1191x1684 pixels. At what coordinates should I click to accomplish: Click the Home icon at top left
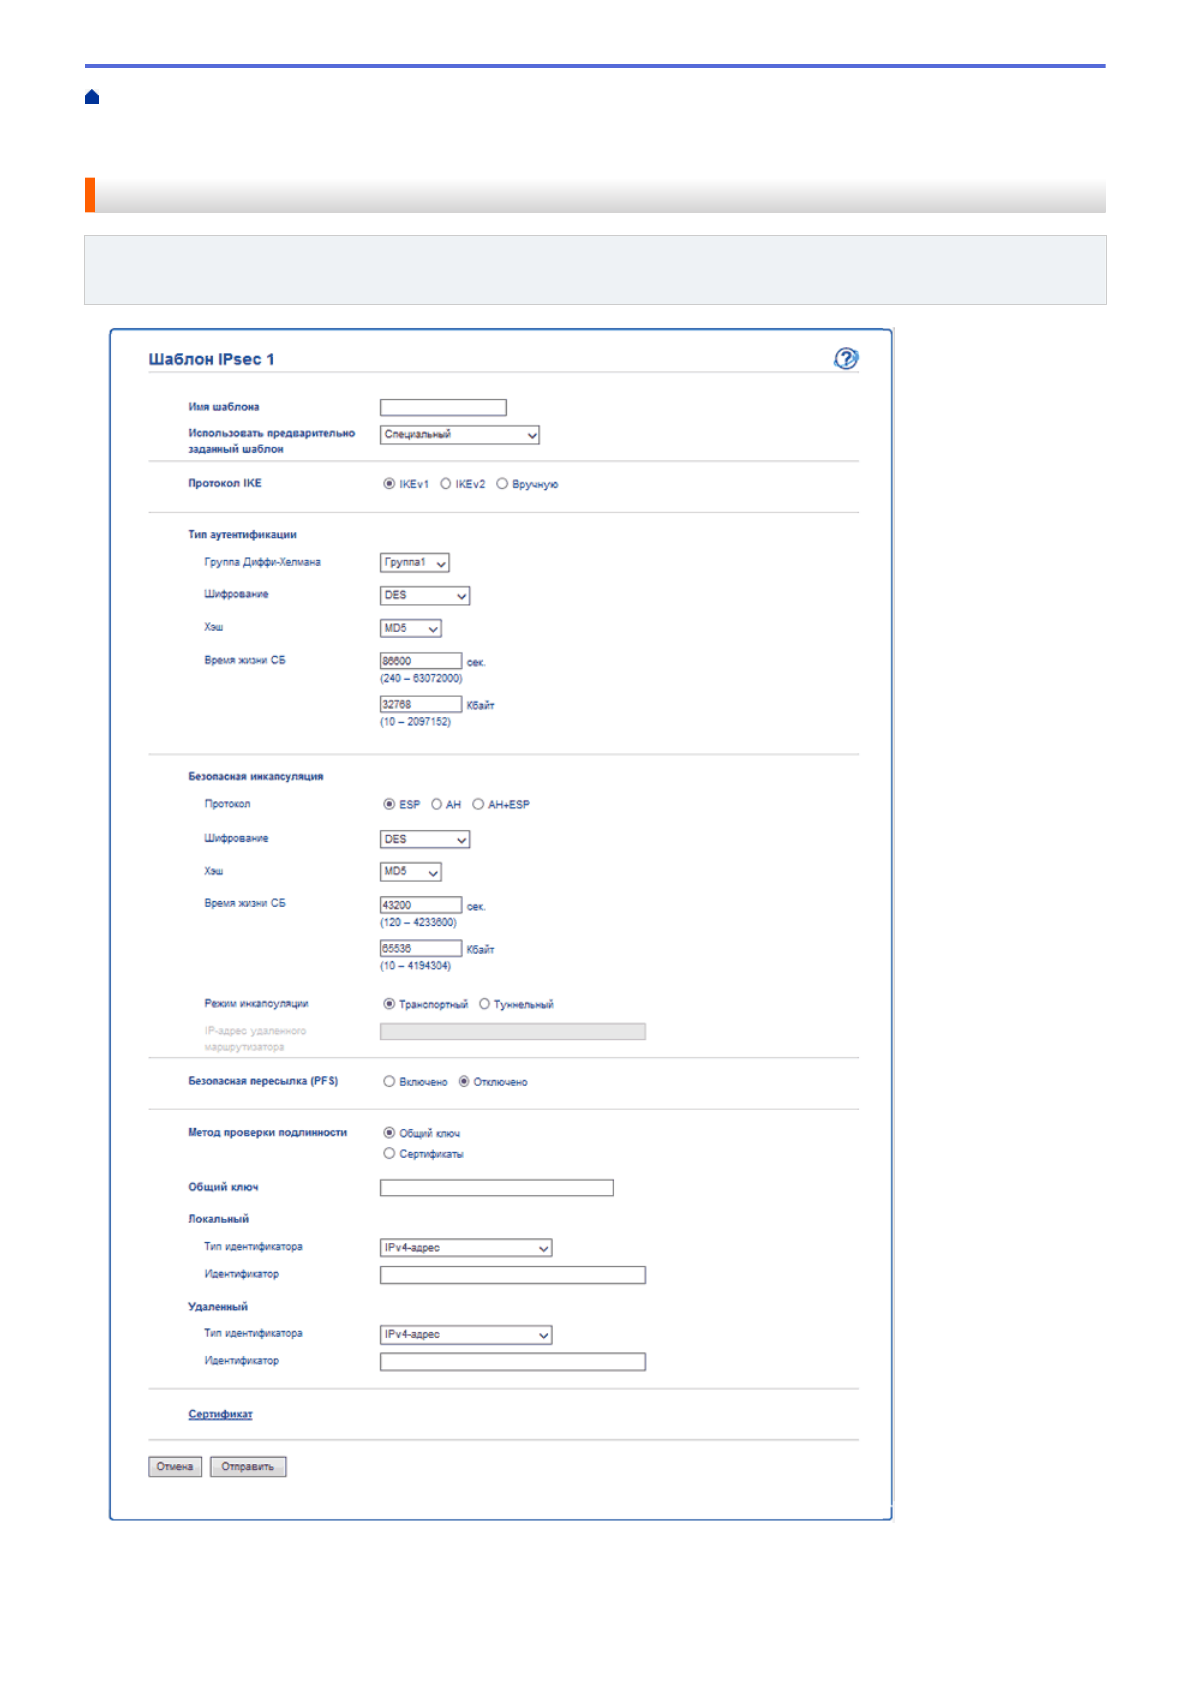click(x=92, y=97)
